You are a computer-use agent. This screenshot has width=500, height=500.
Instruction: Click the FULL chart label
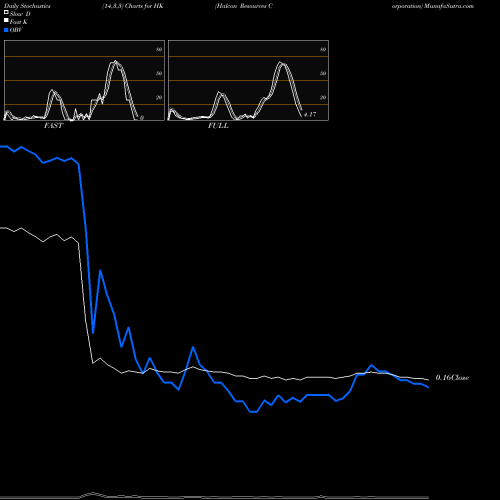[218, 126]
